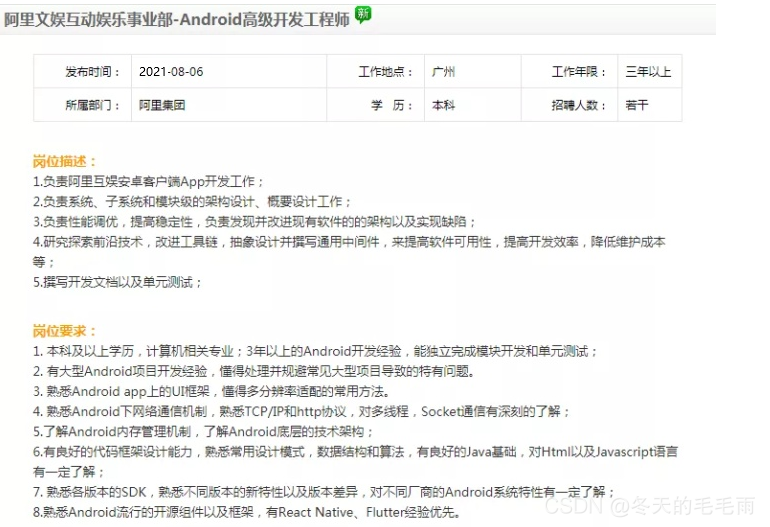The height and width of the screenshot is (527, 770).
Task: Click the green 新 badge icon
Action: click(x=363, y=15)
